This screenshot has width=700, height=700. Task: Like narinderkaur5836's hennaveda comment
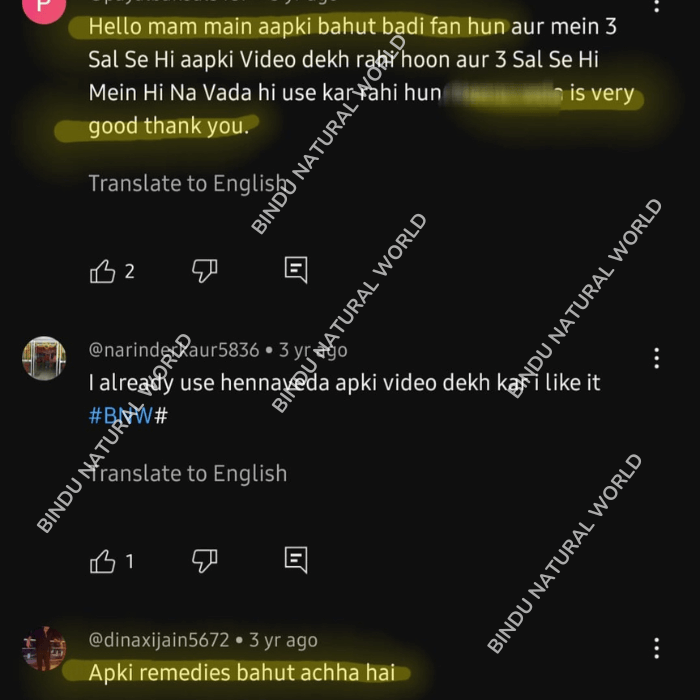click(x=102, y=561)
